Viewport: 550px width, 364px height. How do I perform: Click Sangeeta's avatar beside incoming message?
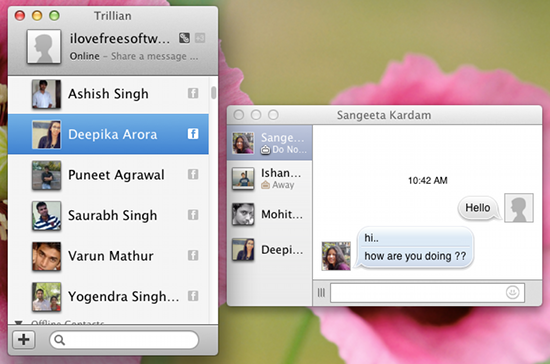coord(336,256)
